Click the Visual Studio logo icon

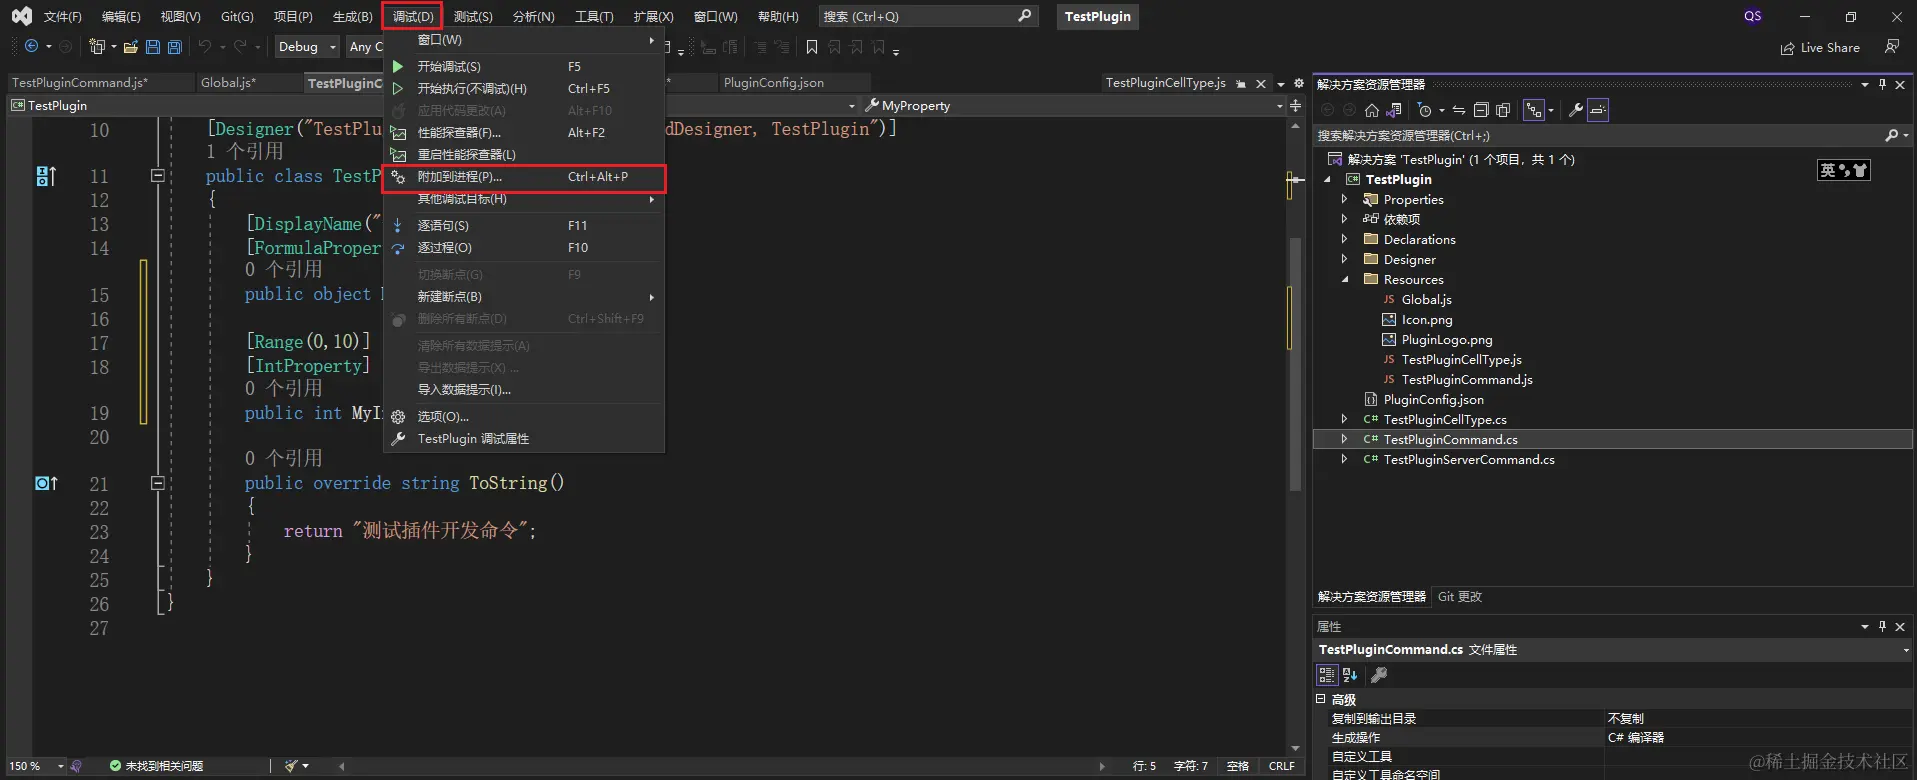click(x=21, y=16)
